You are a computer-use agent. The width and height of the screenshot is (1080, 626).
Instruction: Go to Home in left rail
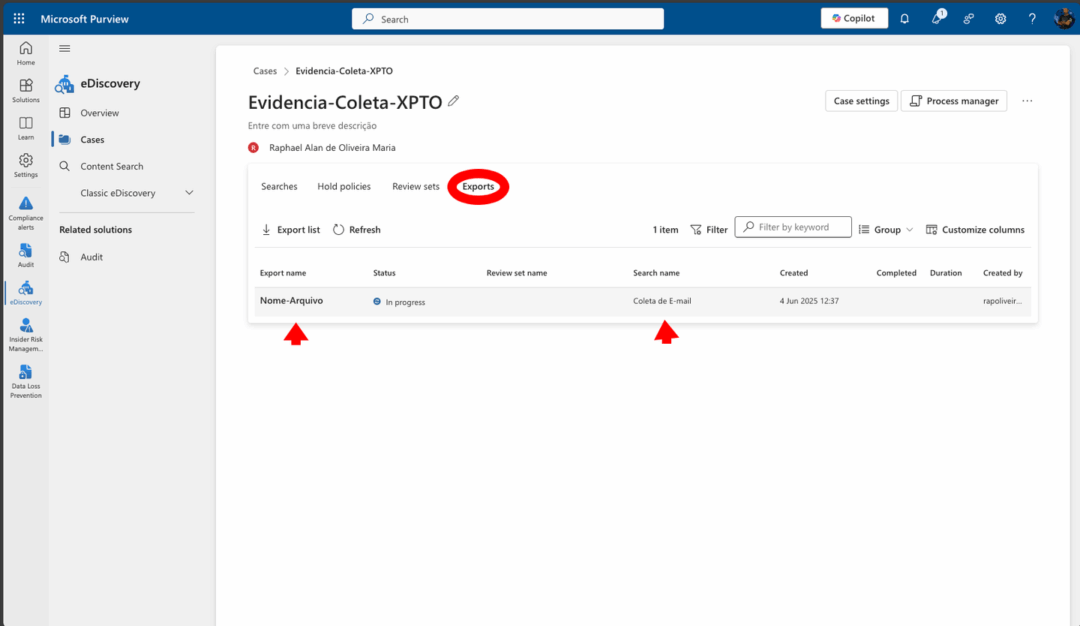pos(25,53)
